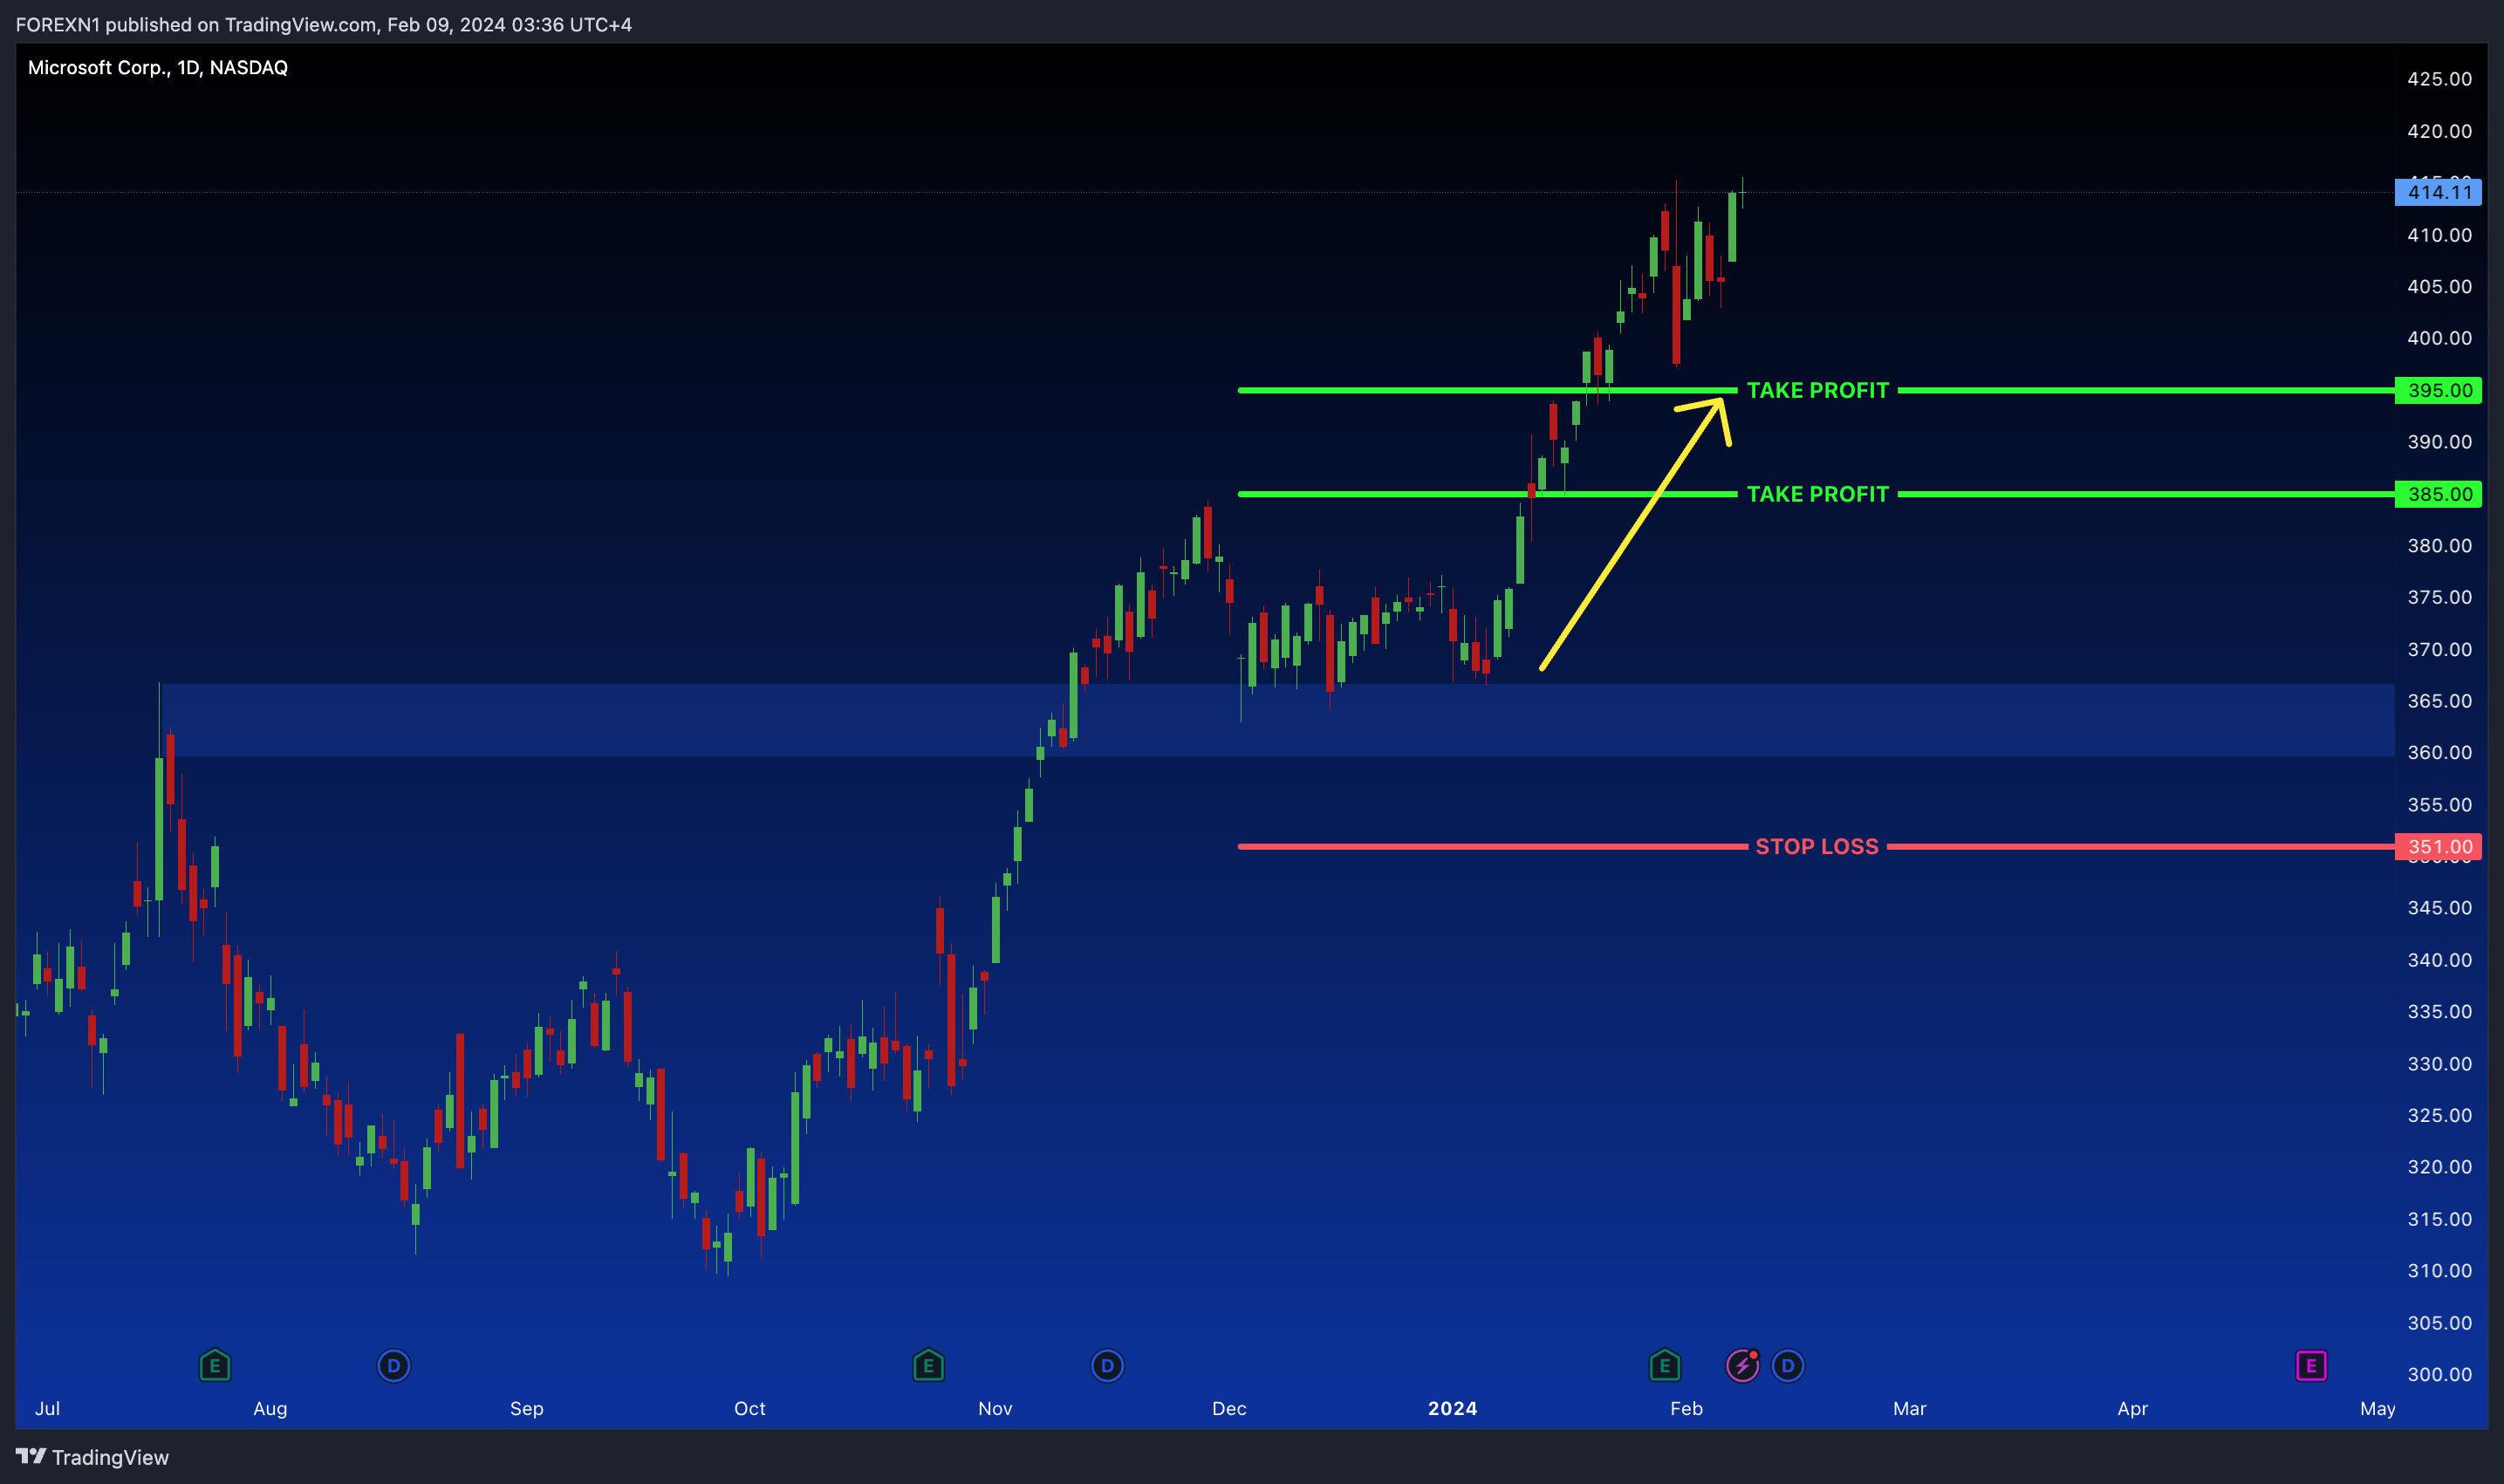Click the 405.00 price axis label
Viewport: 2504px width, 1484px height.
point(2439,286)
